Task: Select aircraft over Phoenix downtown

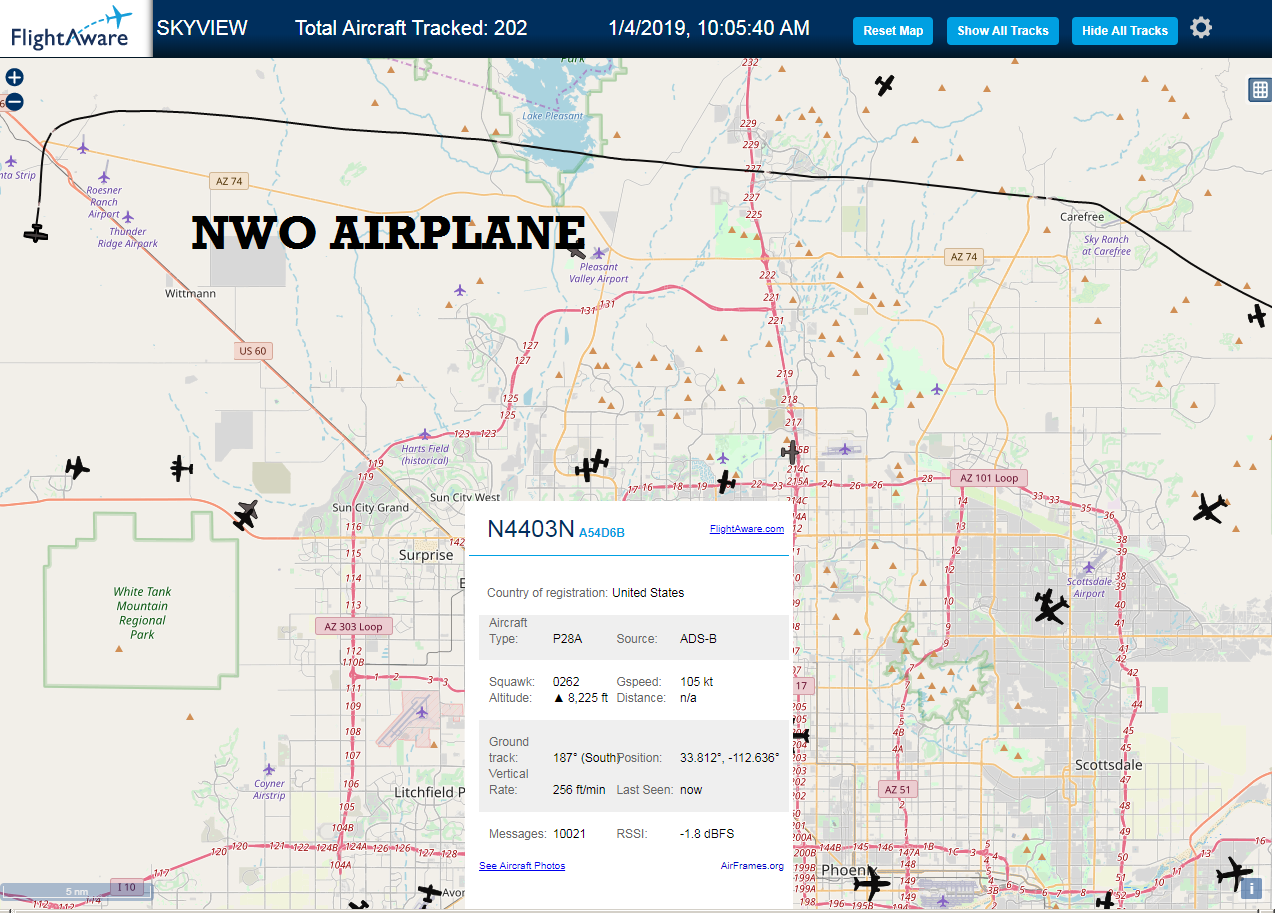Action: (x=871, y=883)
